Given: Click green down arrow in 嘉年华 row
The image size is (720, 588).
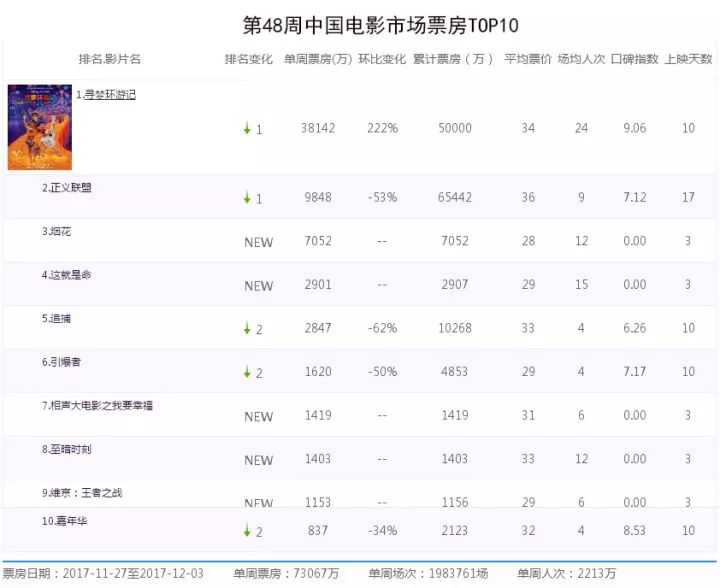Looking at the screenshot, I should pos(247,531).
